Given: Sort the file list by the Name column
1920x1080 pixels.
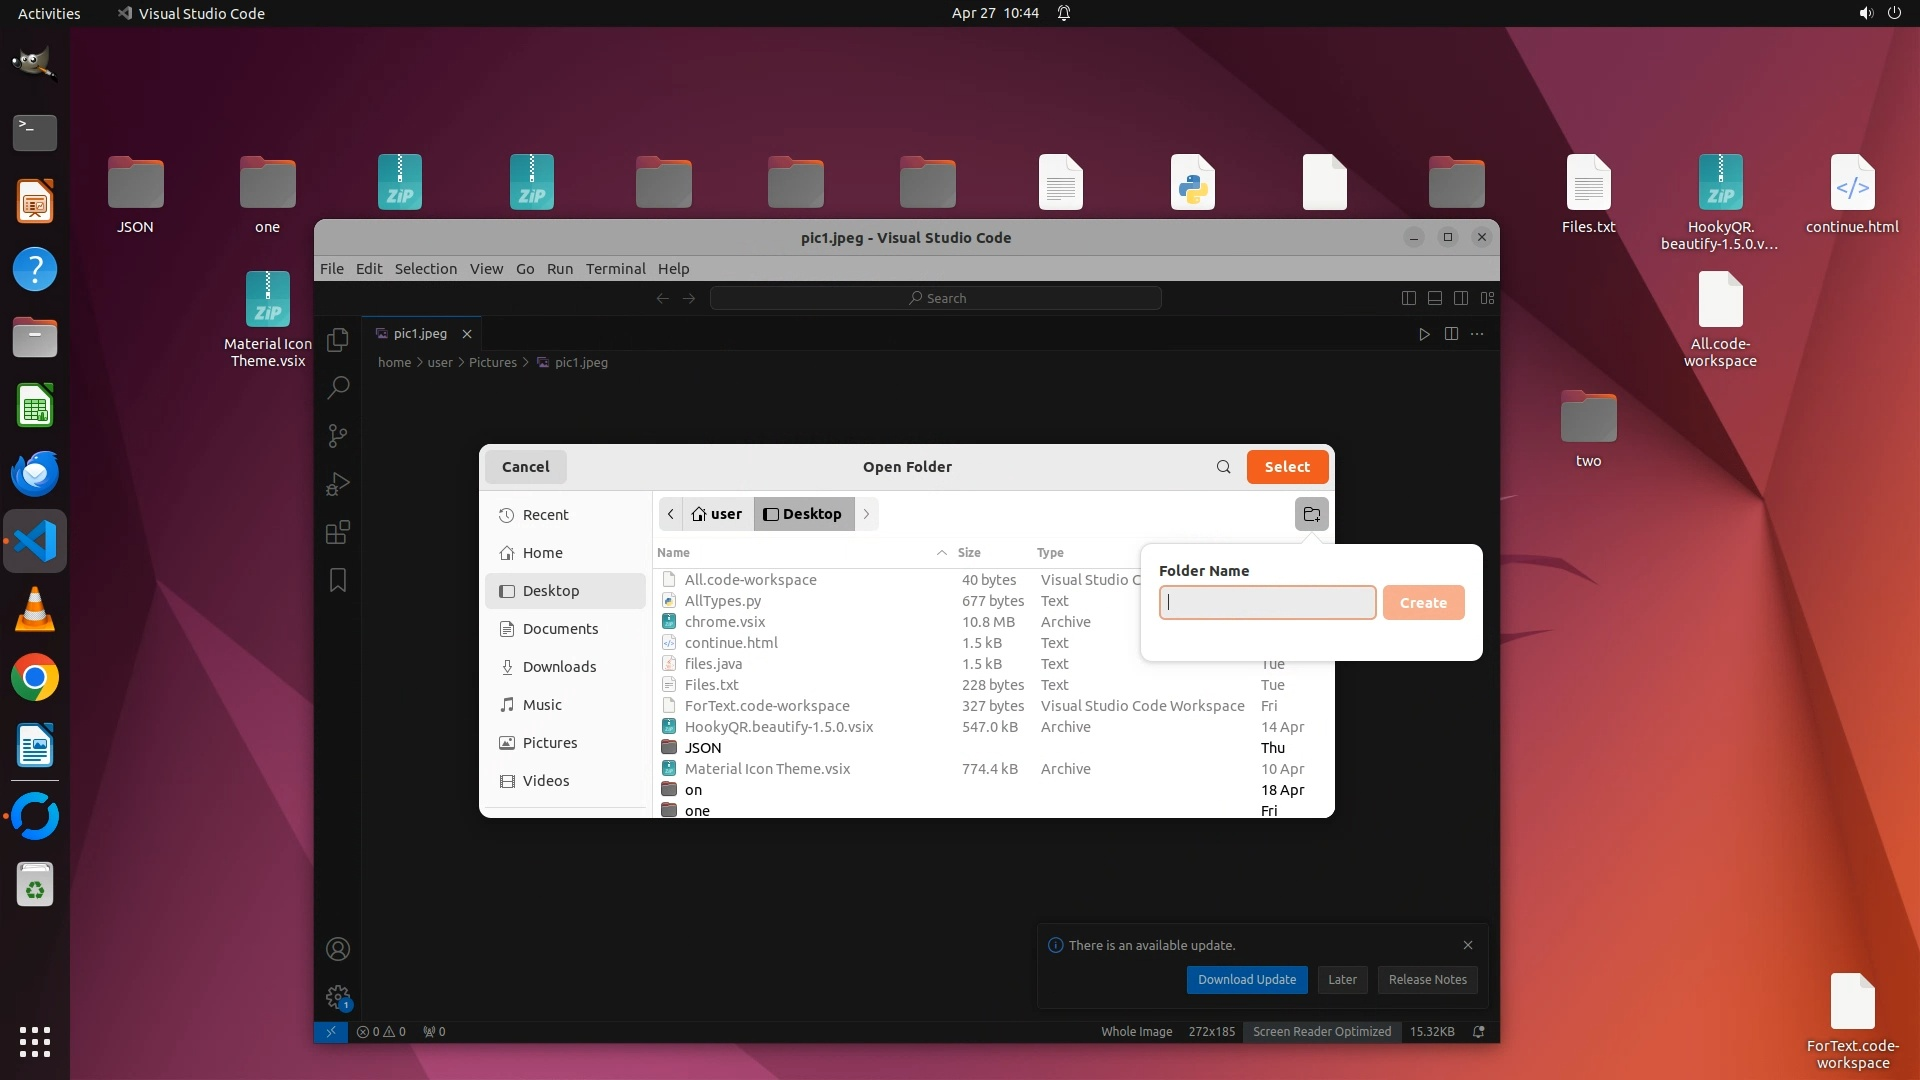Looking at the screenshot, I should tap(673, 552).
